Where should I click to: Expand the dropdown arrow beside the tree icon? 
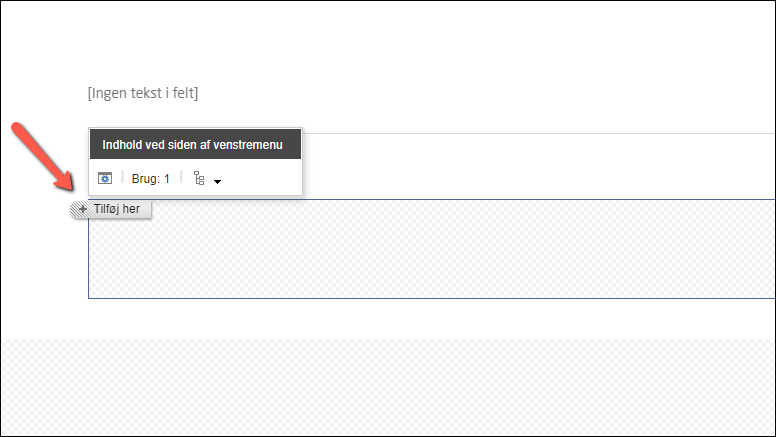[217, 182]
